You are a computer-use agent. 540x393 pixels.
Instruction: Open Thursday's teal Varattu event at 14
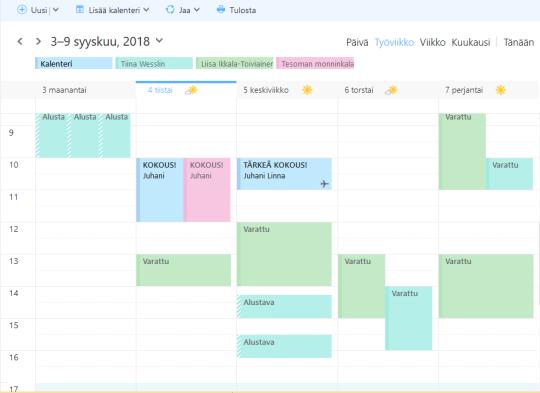(408, 318)
